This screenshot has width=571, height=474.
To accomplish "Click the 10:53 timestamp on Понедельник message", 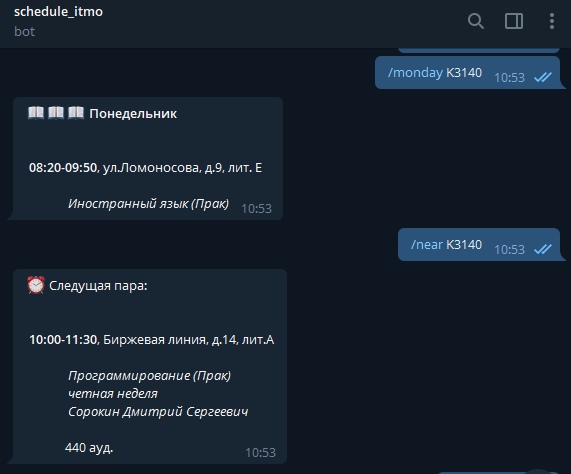I will coord(256,209).
